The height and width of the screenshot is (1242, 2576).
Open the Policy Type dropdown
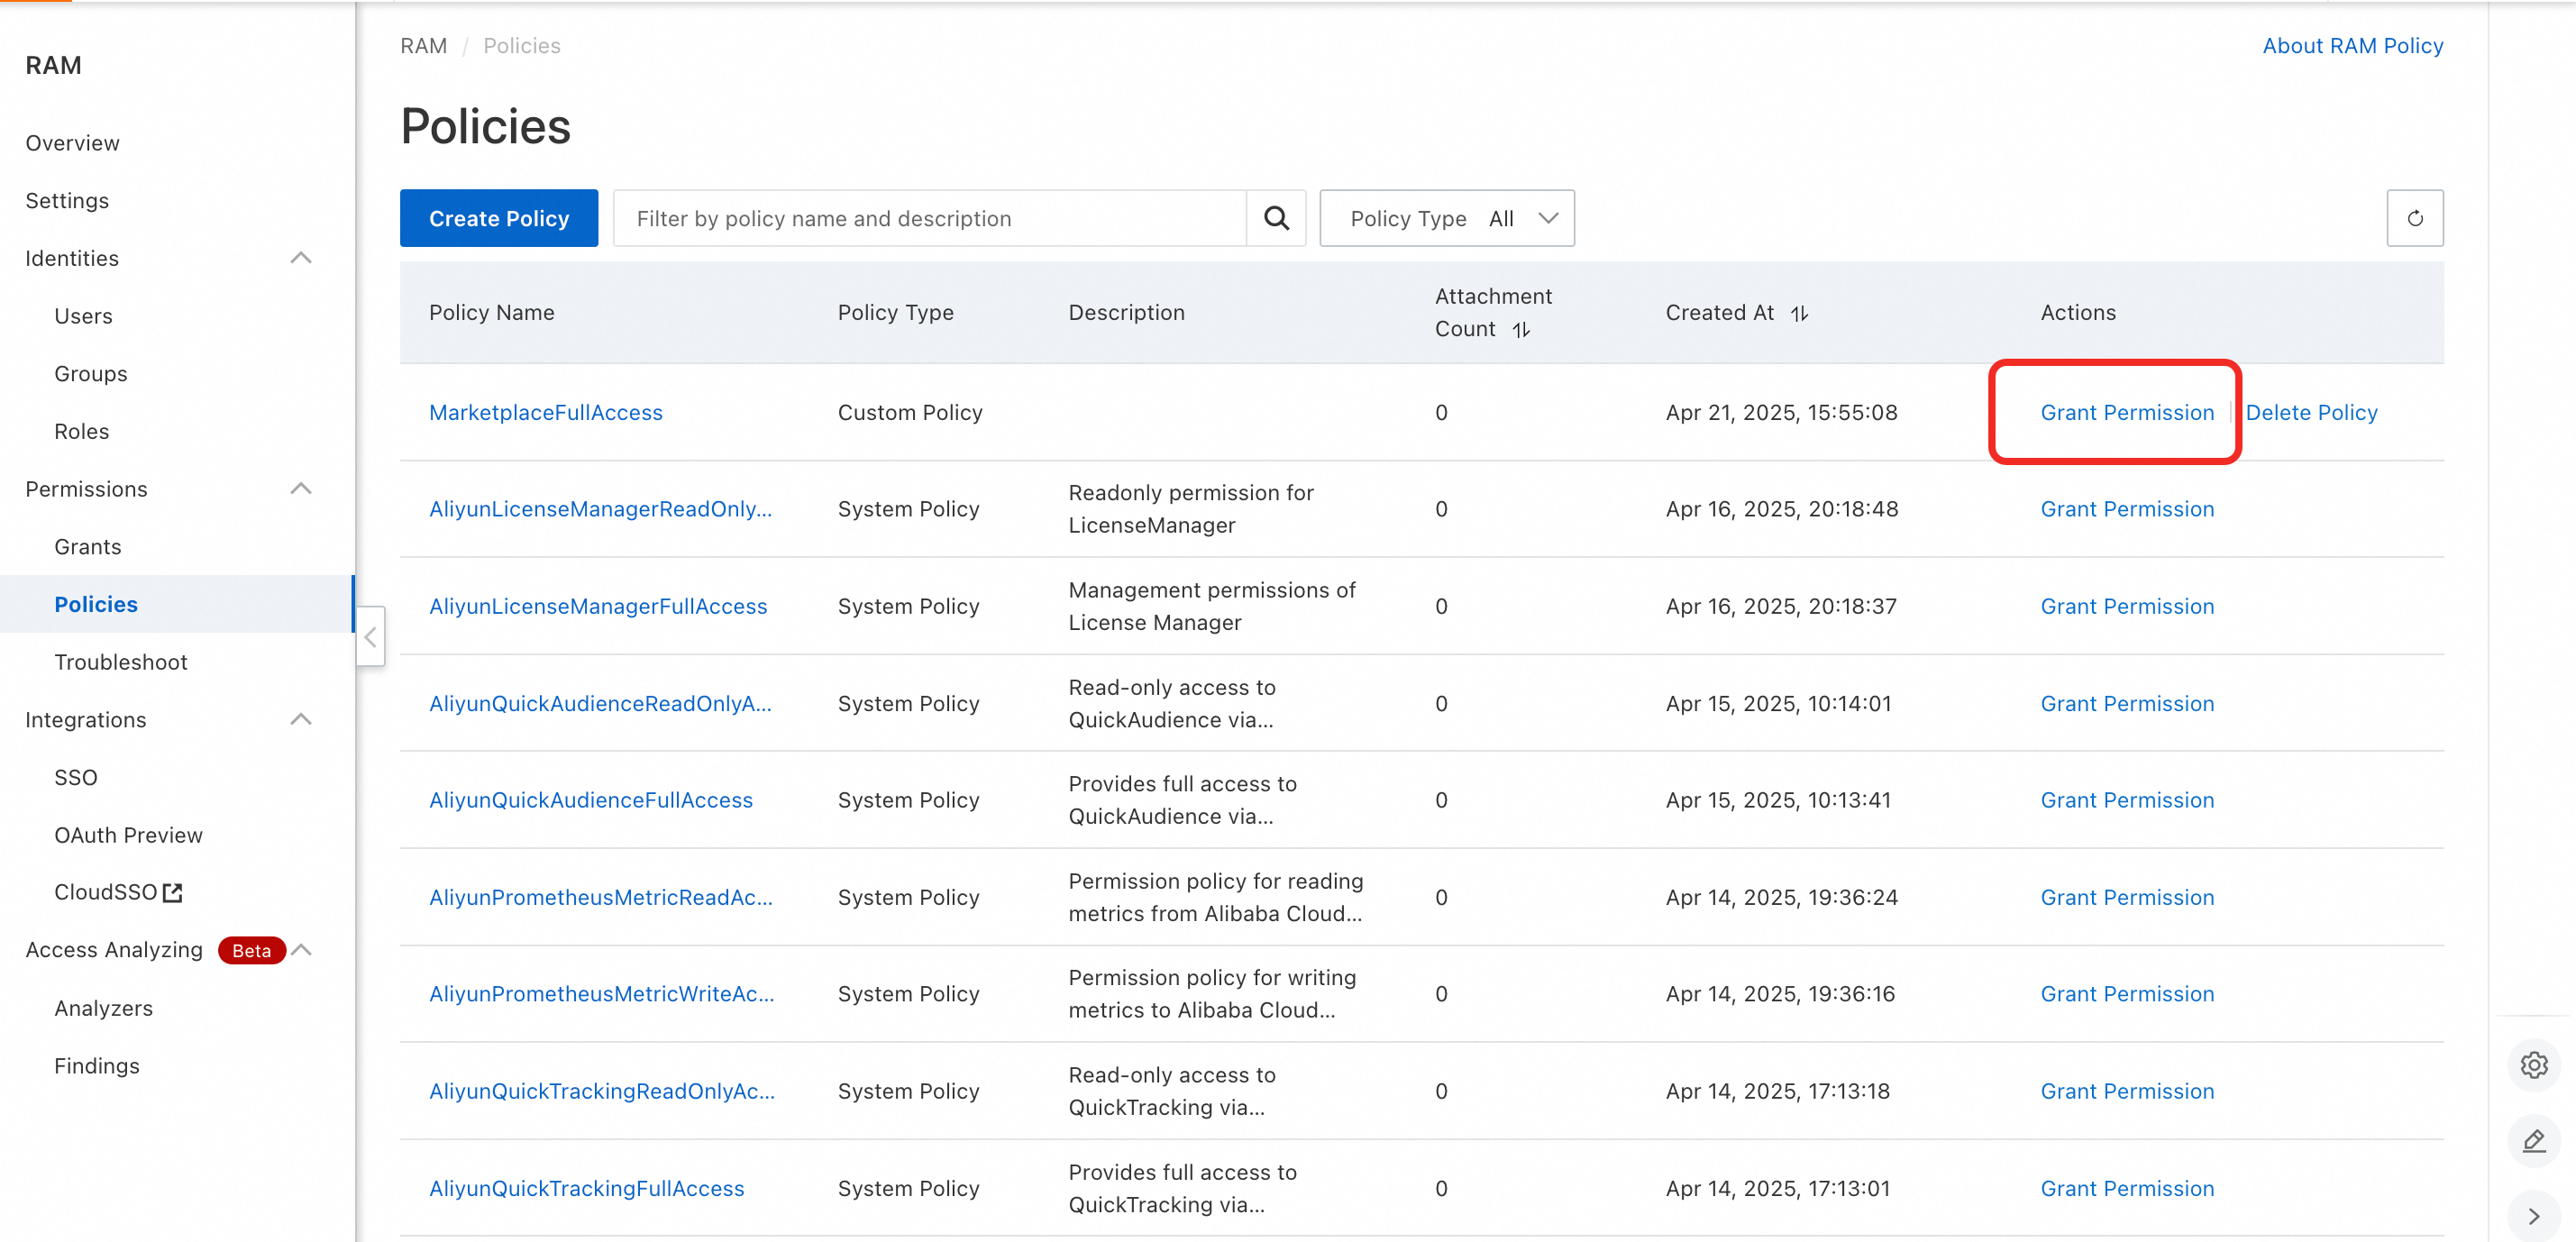point(1446,218)
